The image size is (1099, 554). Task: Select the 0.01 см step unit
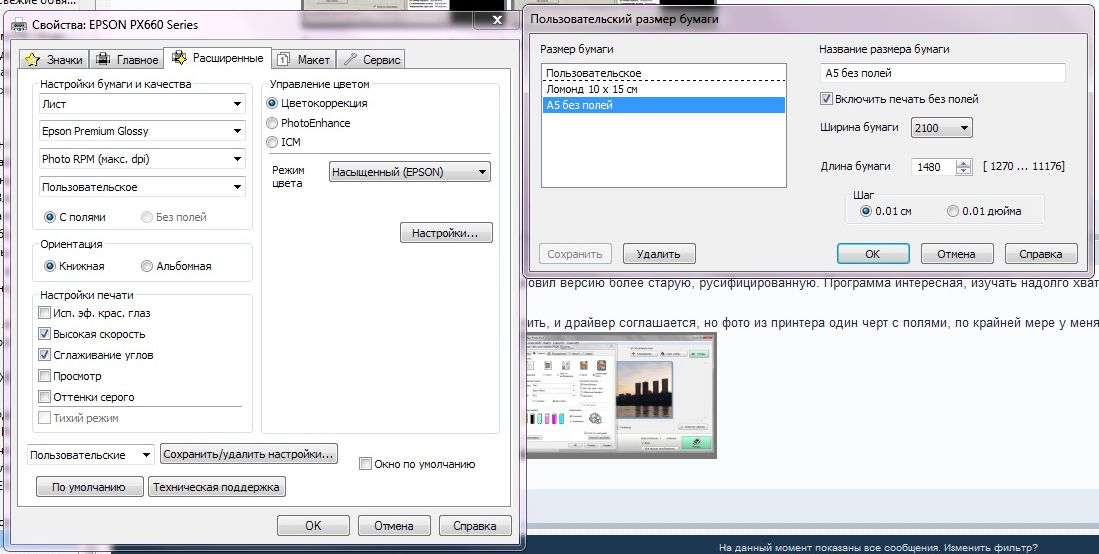click(866, 210)
